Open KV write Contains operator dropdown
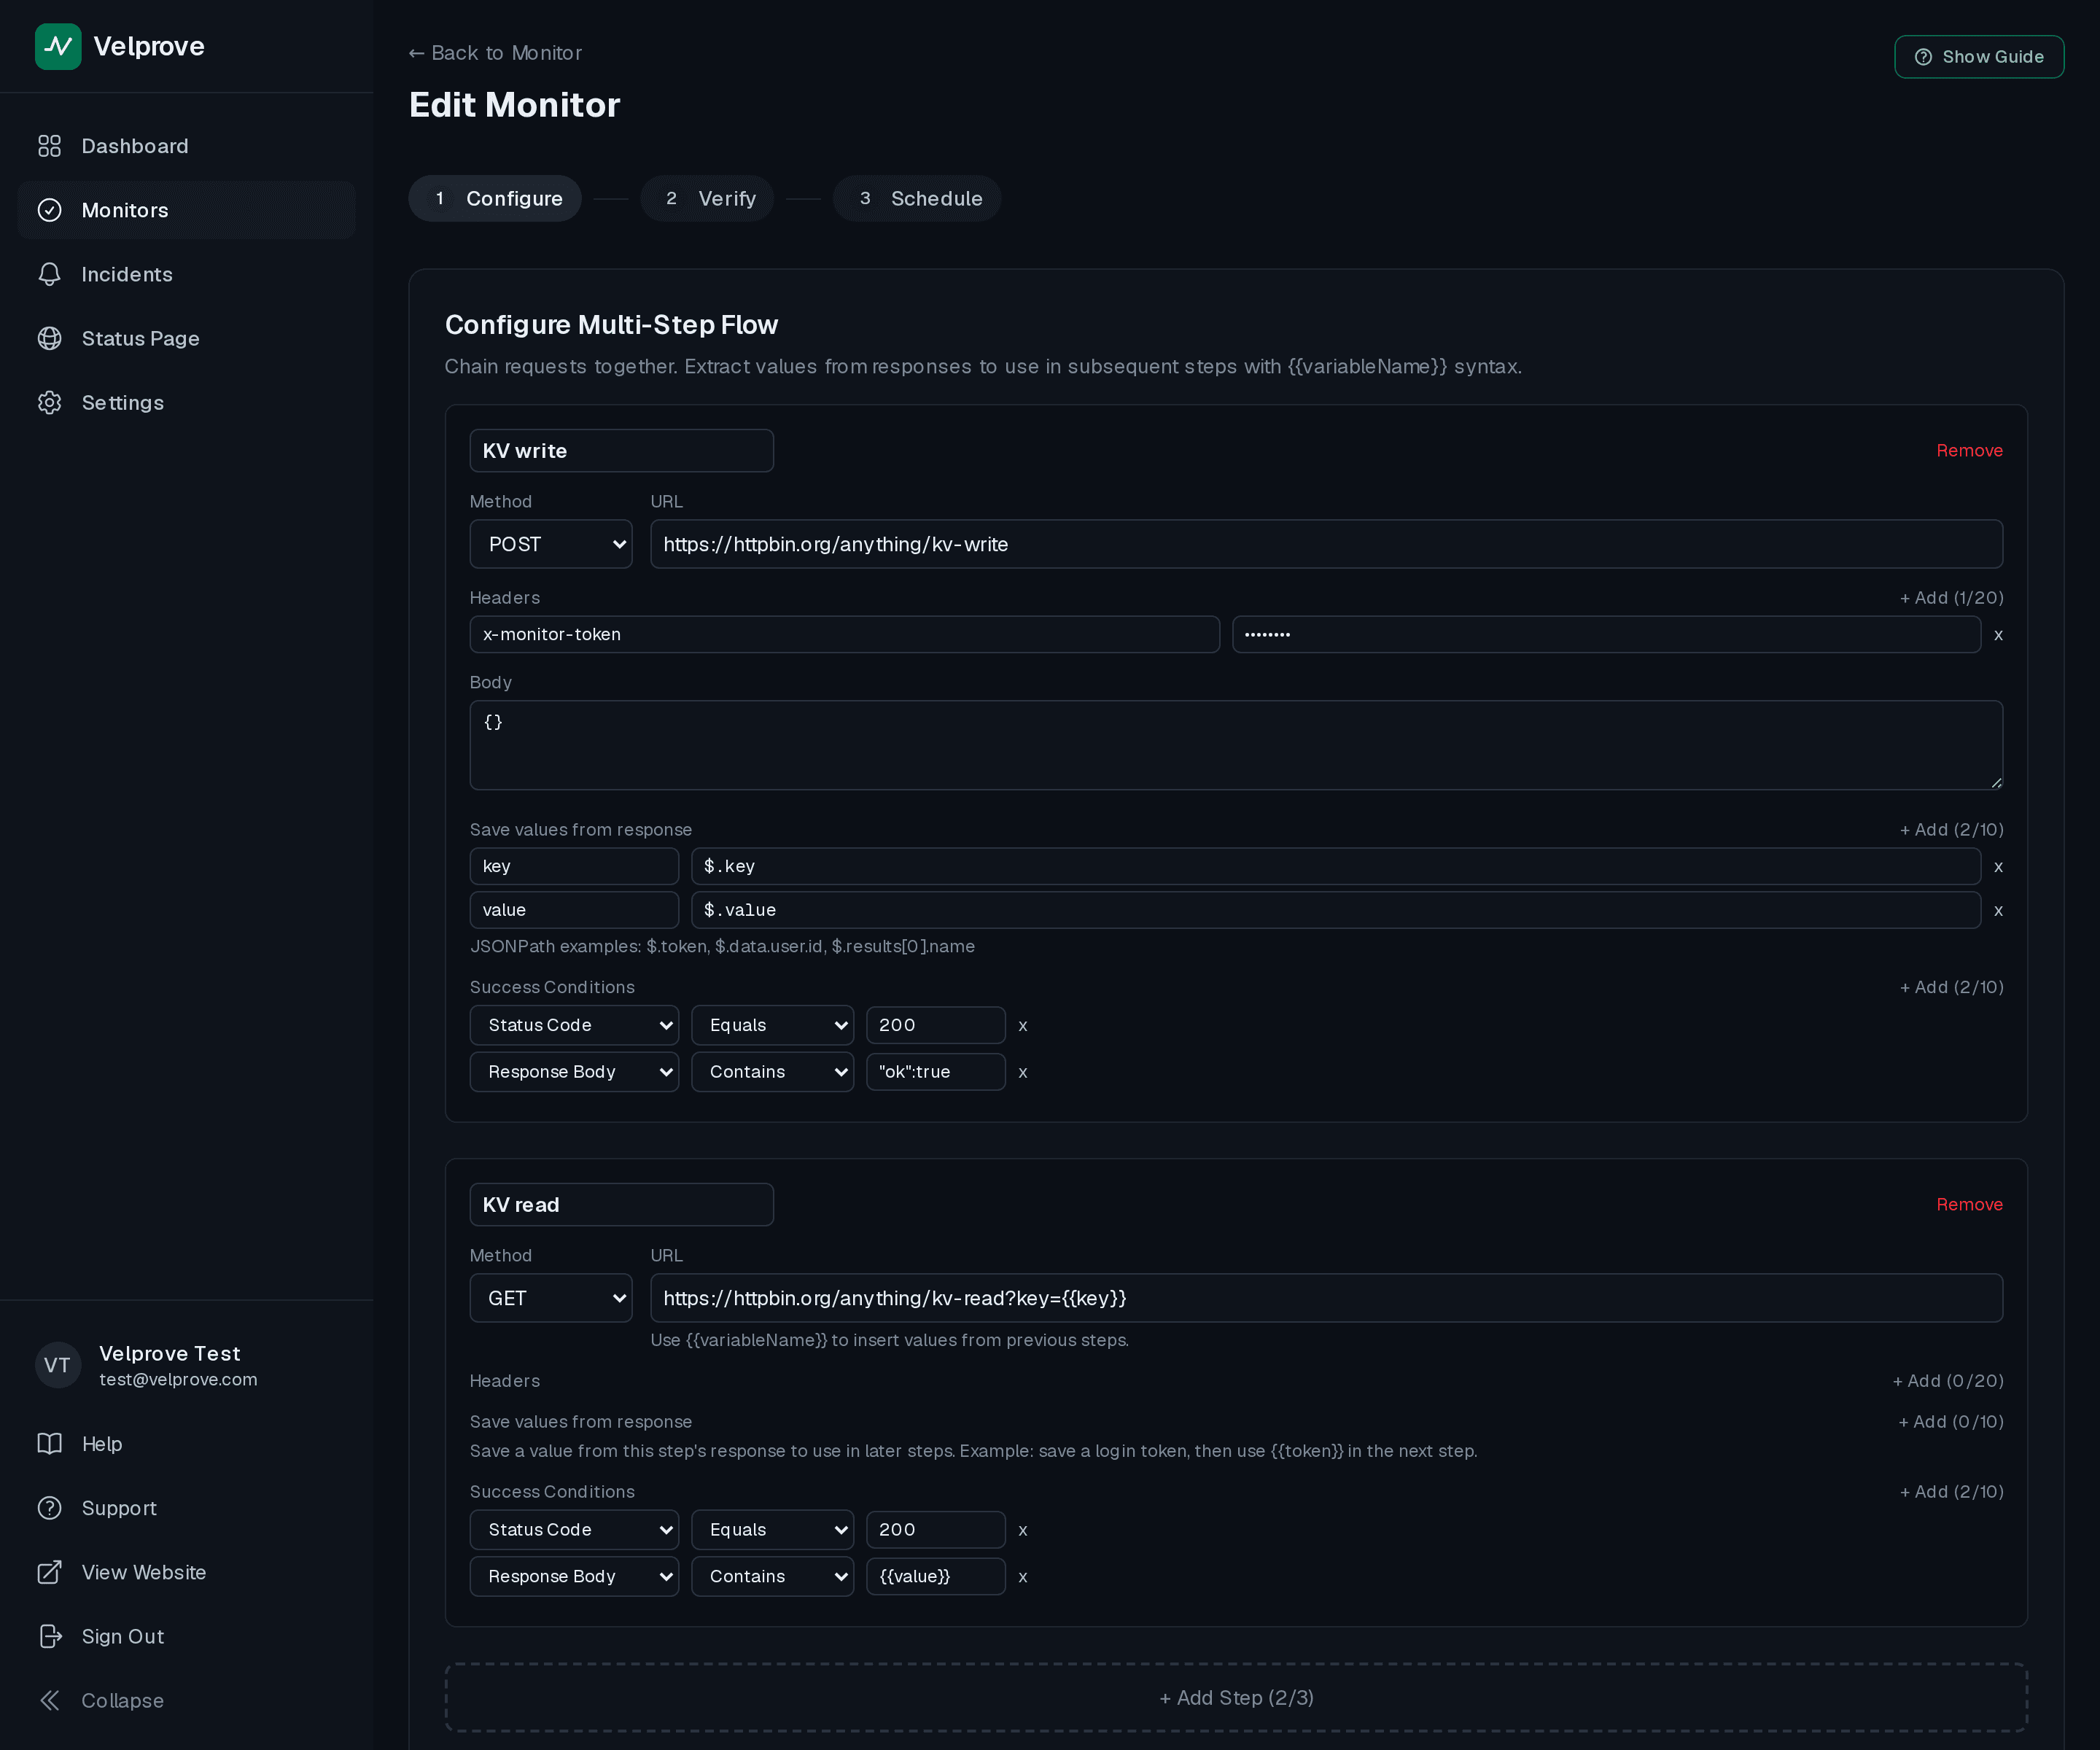2100x1750 pixels. (772, 1071)
